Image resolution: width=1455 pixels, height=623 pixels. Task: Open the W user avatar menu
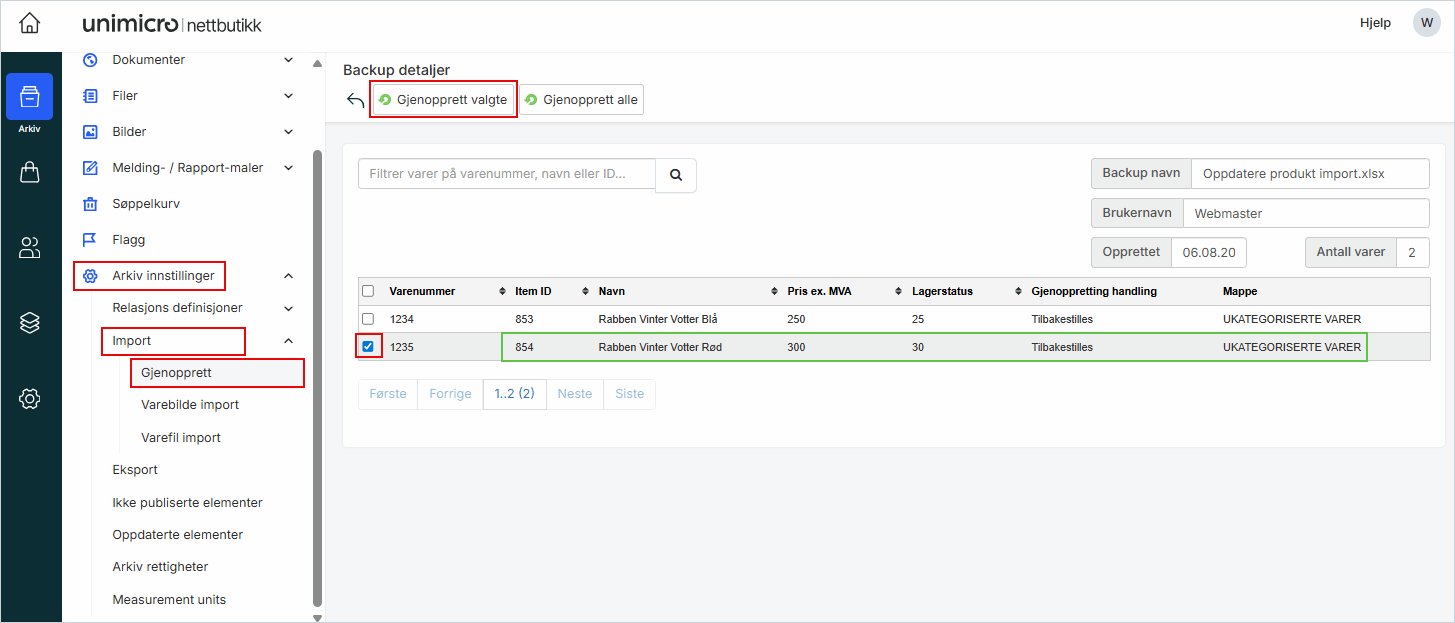(x=1426, y=23)
